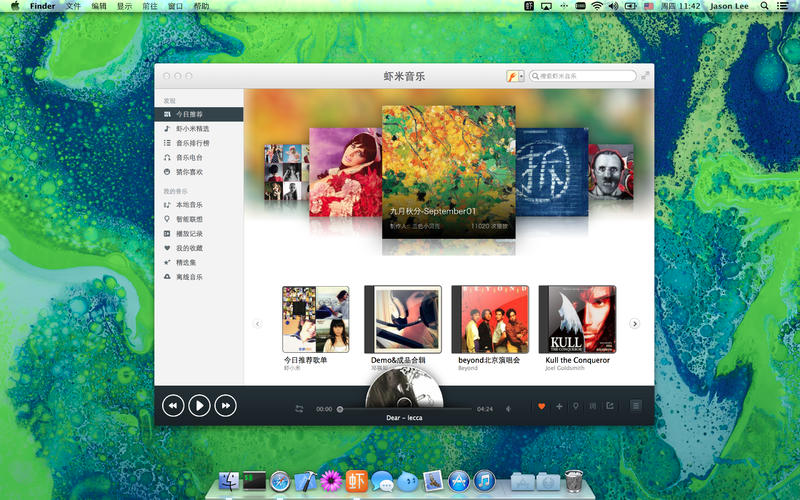Screen dimensions: 800x500
Task: Click the 今日推荐歌单 title text
Action: [306, 360]
